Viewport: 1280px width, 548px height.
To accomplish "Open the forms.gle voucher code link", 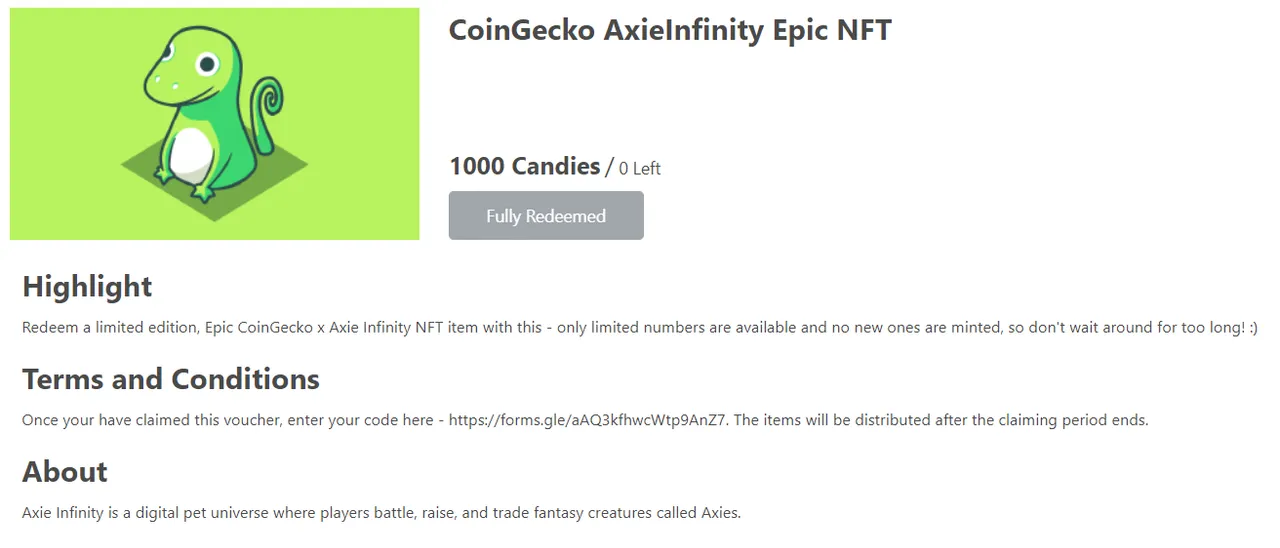I will click(590, 420).
